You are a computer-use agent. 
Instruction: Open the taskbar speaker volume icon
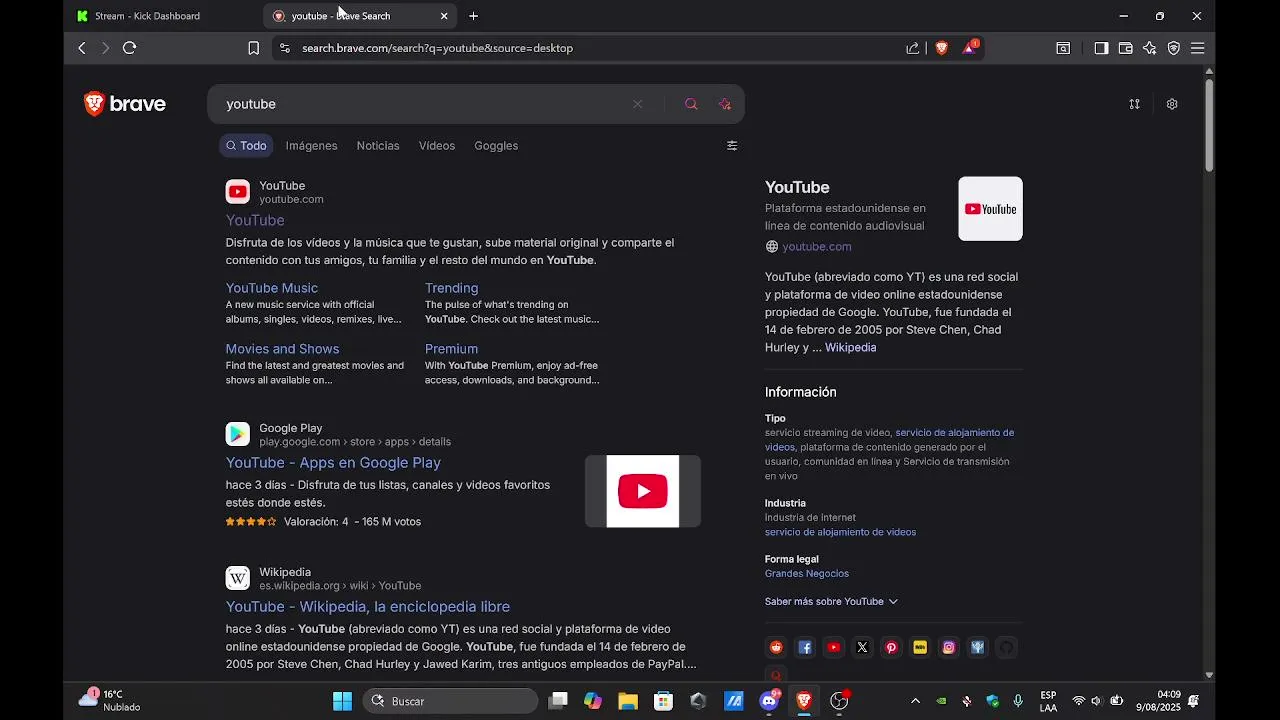(x=1096, y=701)
